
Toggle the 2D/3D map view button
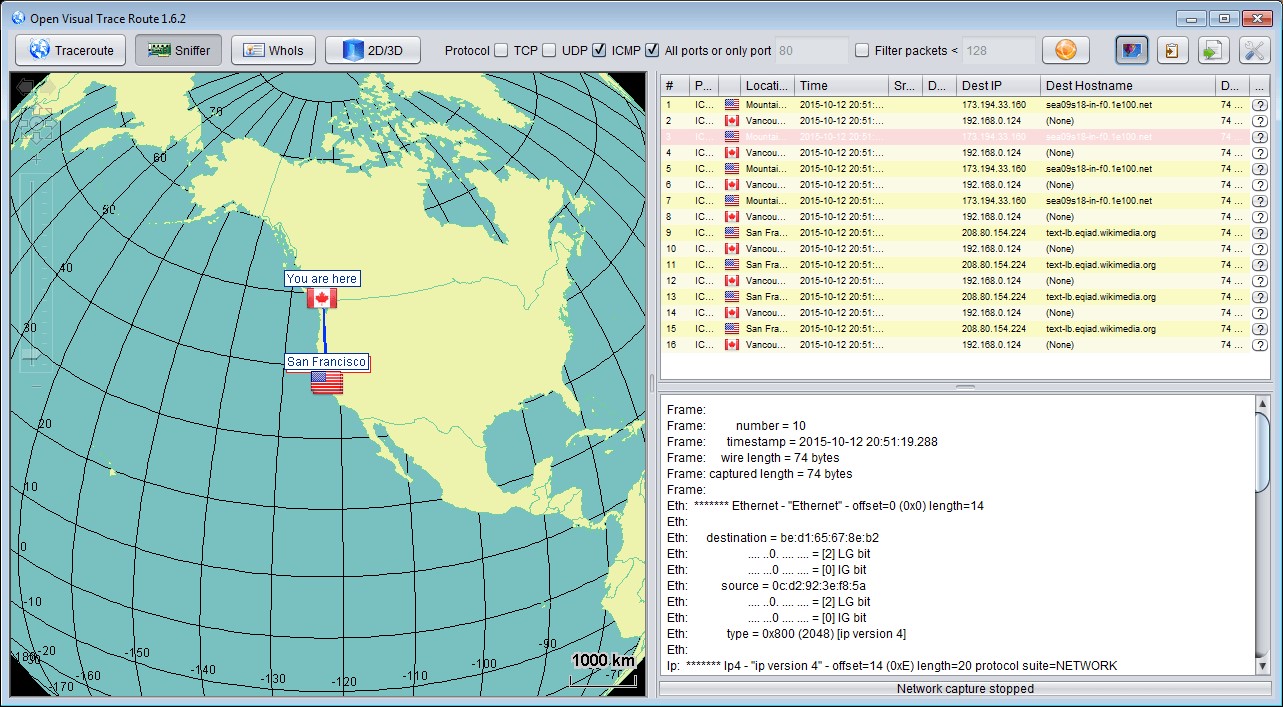click(372, 50)
